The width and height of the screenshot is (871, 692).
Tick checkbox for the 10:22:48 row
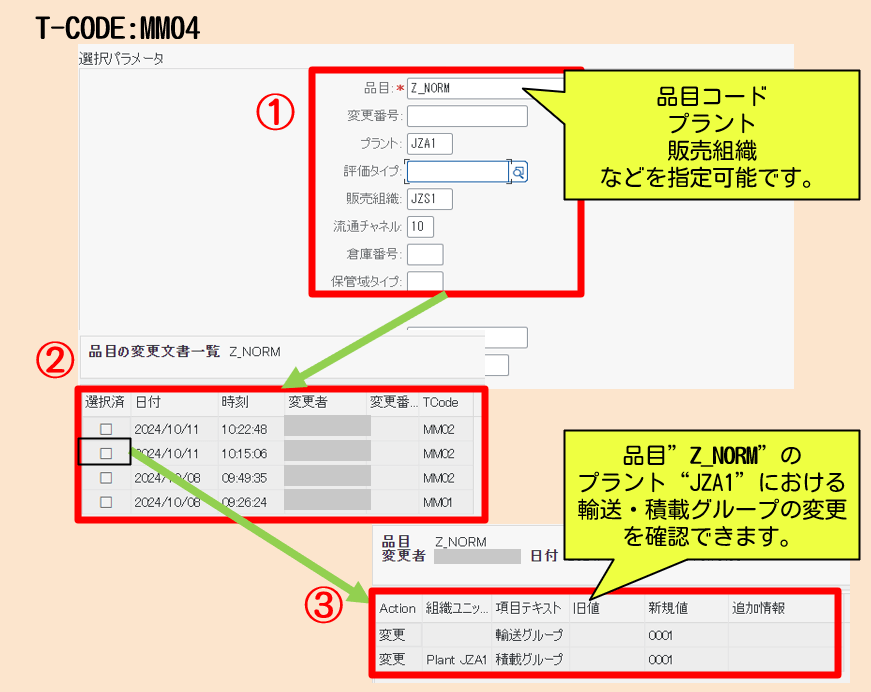coord(106,429)
